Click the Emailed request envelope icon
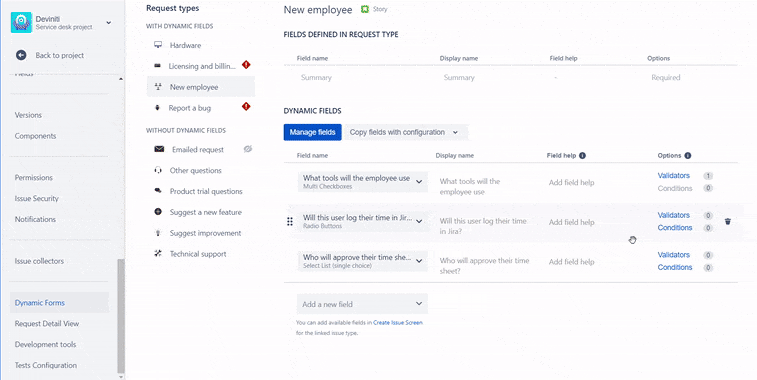Image resolution: width=757 pixels, height=380 pixels. [x=159, y=149]
